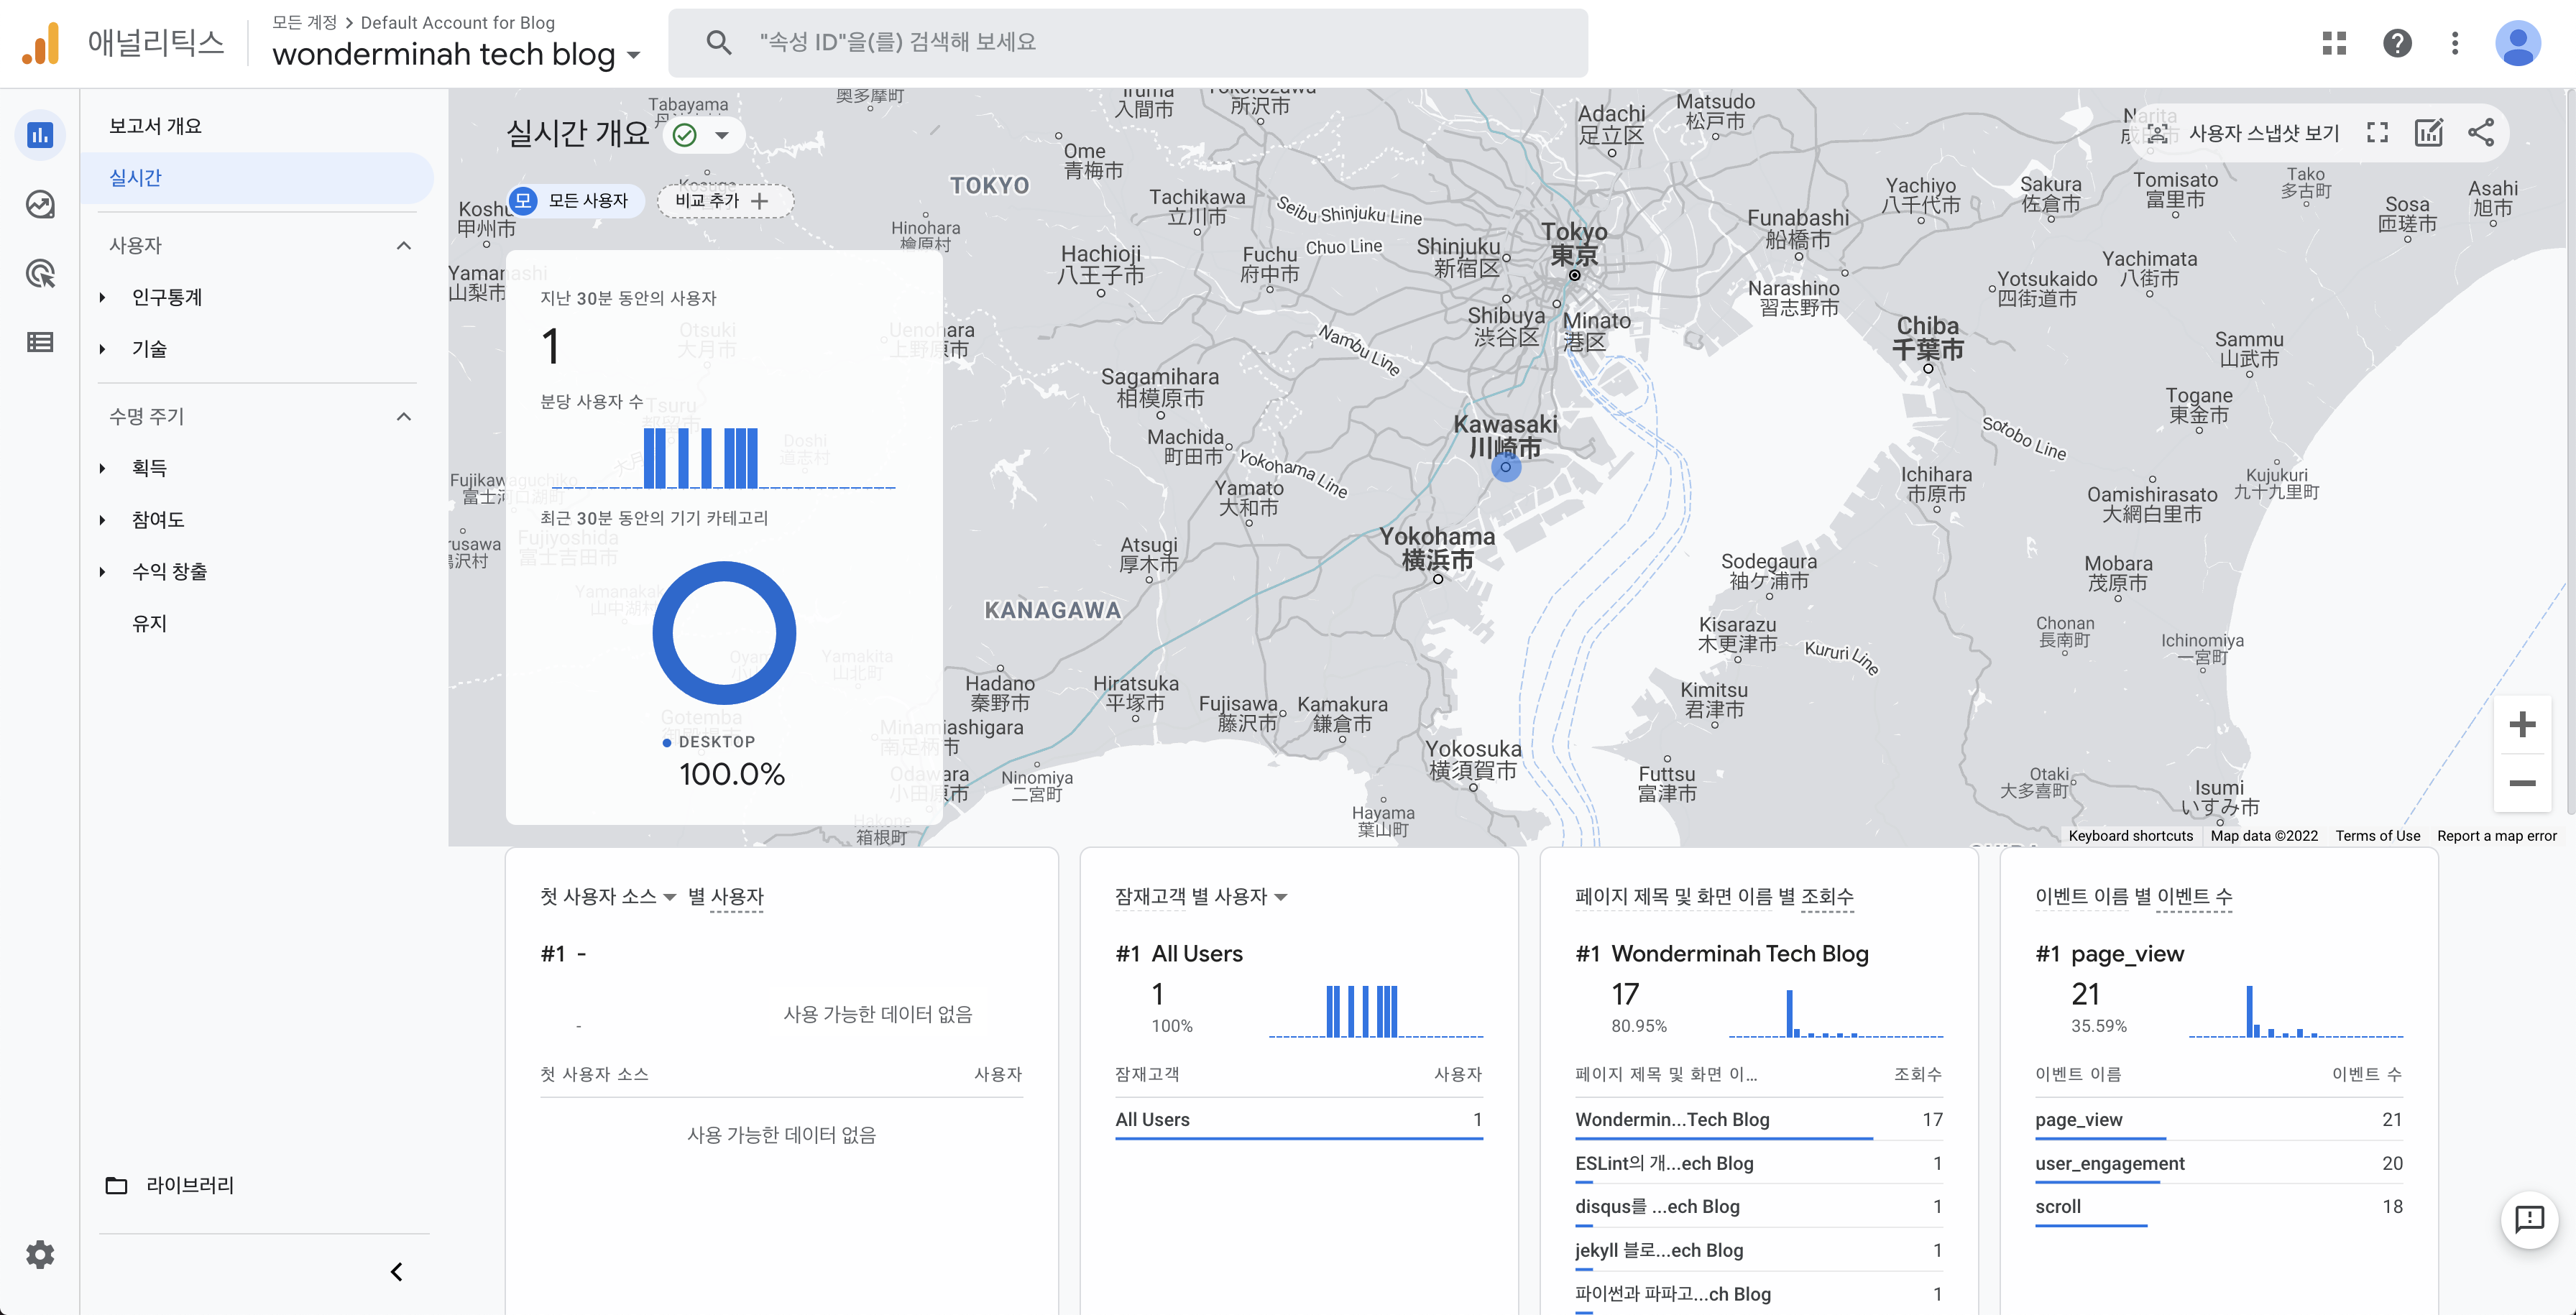2576x1315 pixels.
Task: Select 보고서 개요 in the sidebar
Action: (x=155, y=126)
